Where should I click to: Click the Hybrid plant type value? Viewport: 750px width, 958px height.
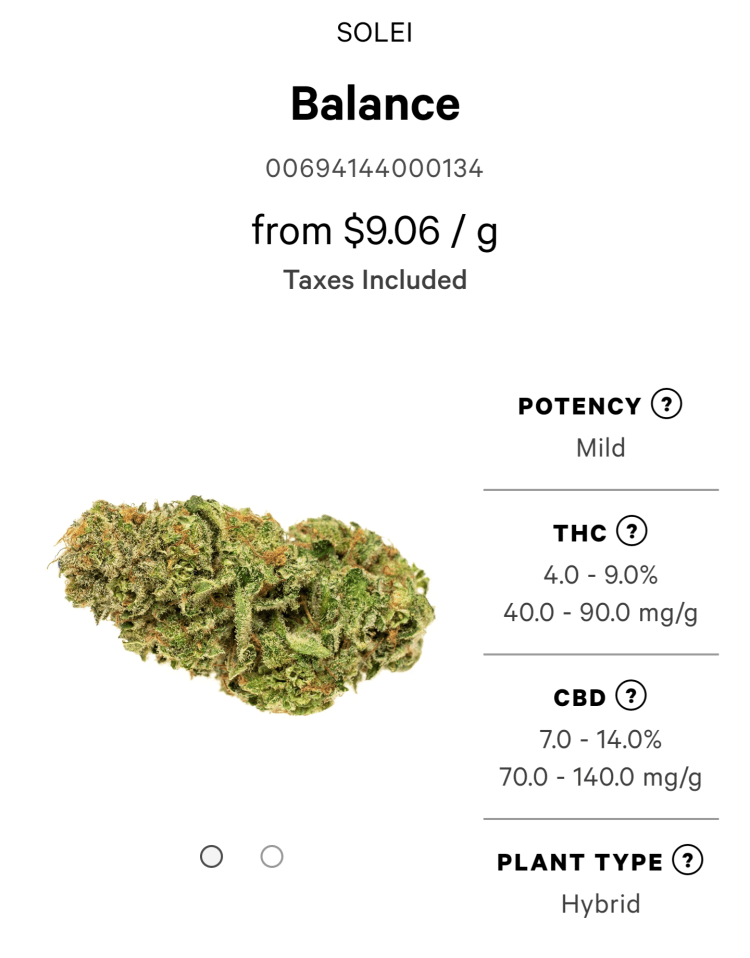click(600, 904)
